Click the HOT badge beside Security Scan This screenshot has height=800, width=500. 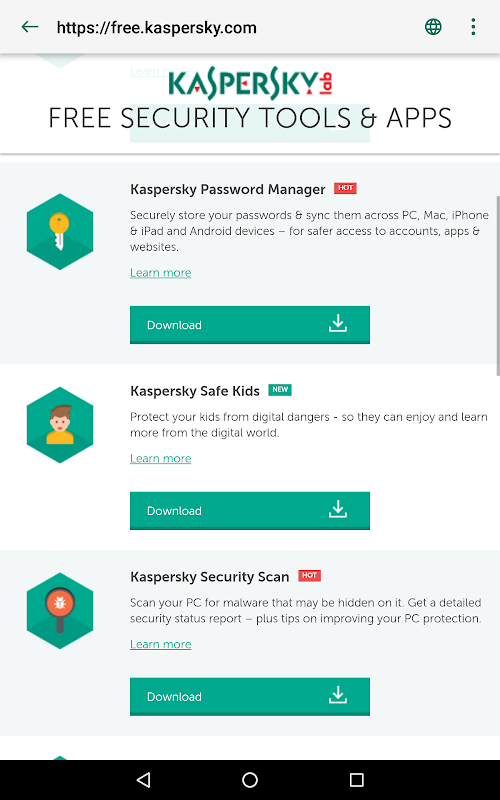[309, 576]
